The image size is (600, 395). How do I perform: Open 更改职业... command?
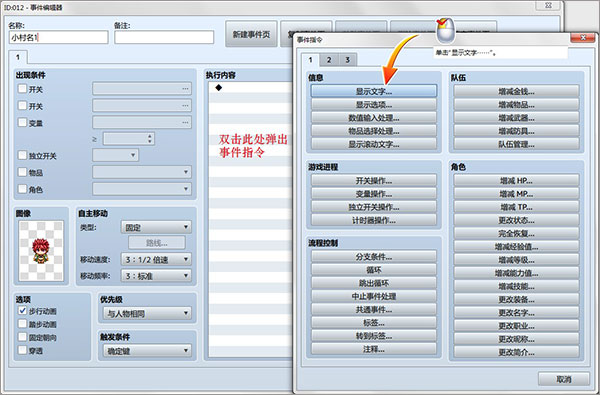click(x=516, y=326)
